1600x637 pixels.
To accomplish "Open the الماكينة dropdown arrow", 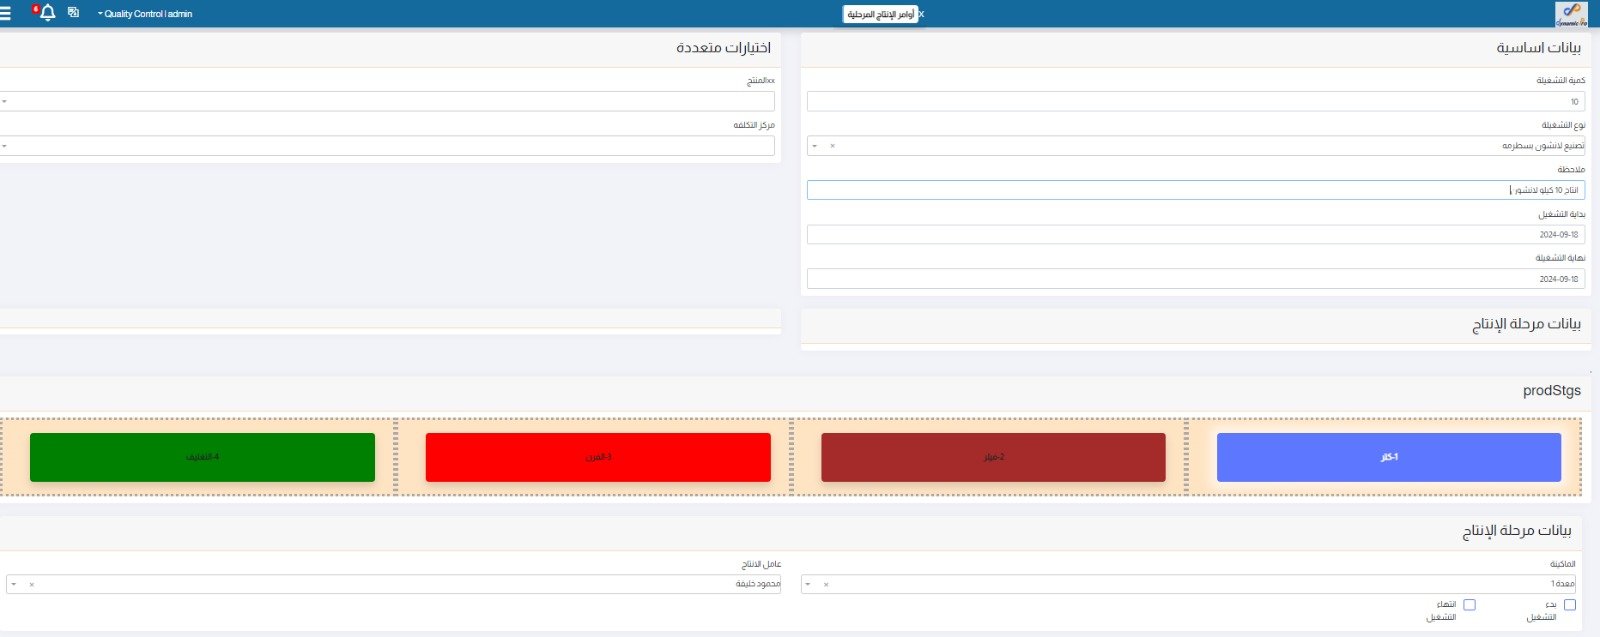I will point(808,584).
